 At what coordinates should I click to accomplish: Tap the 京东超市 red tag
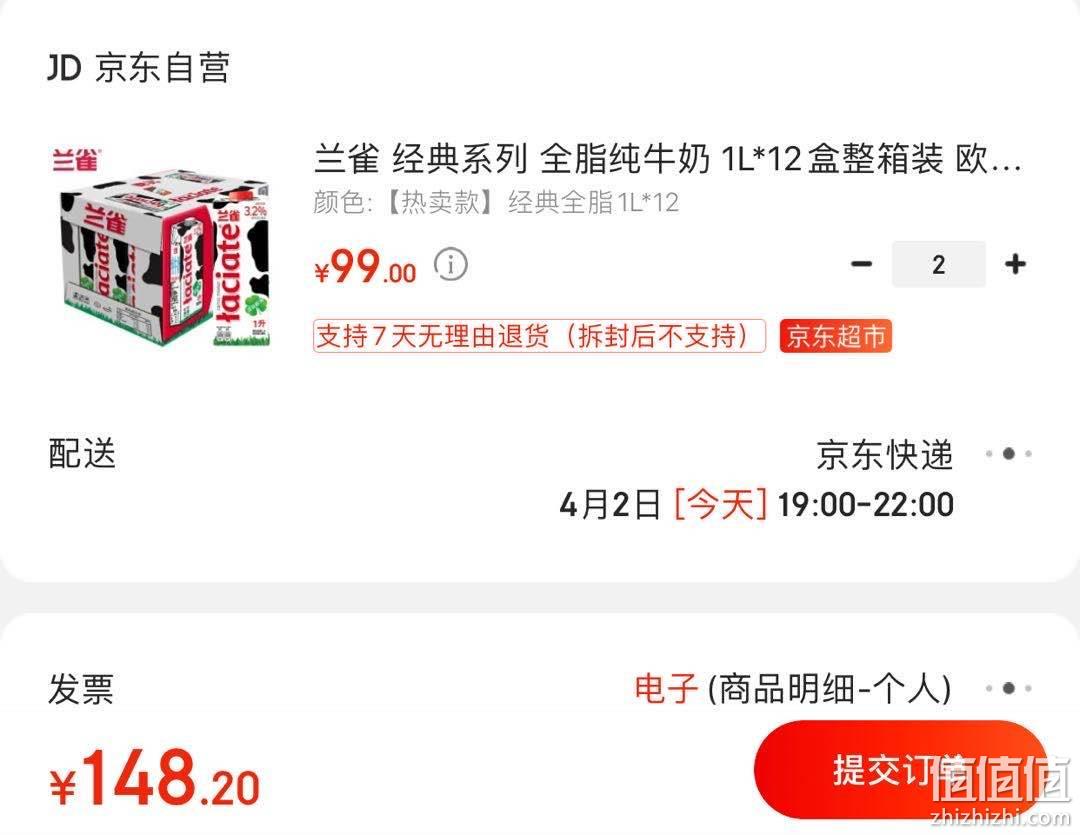835,336
